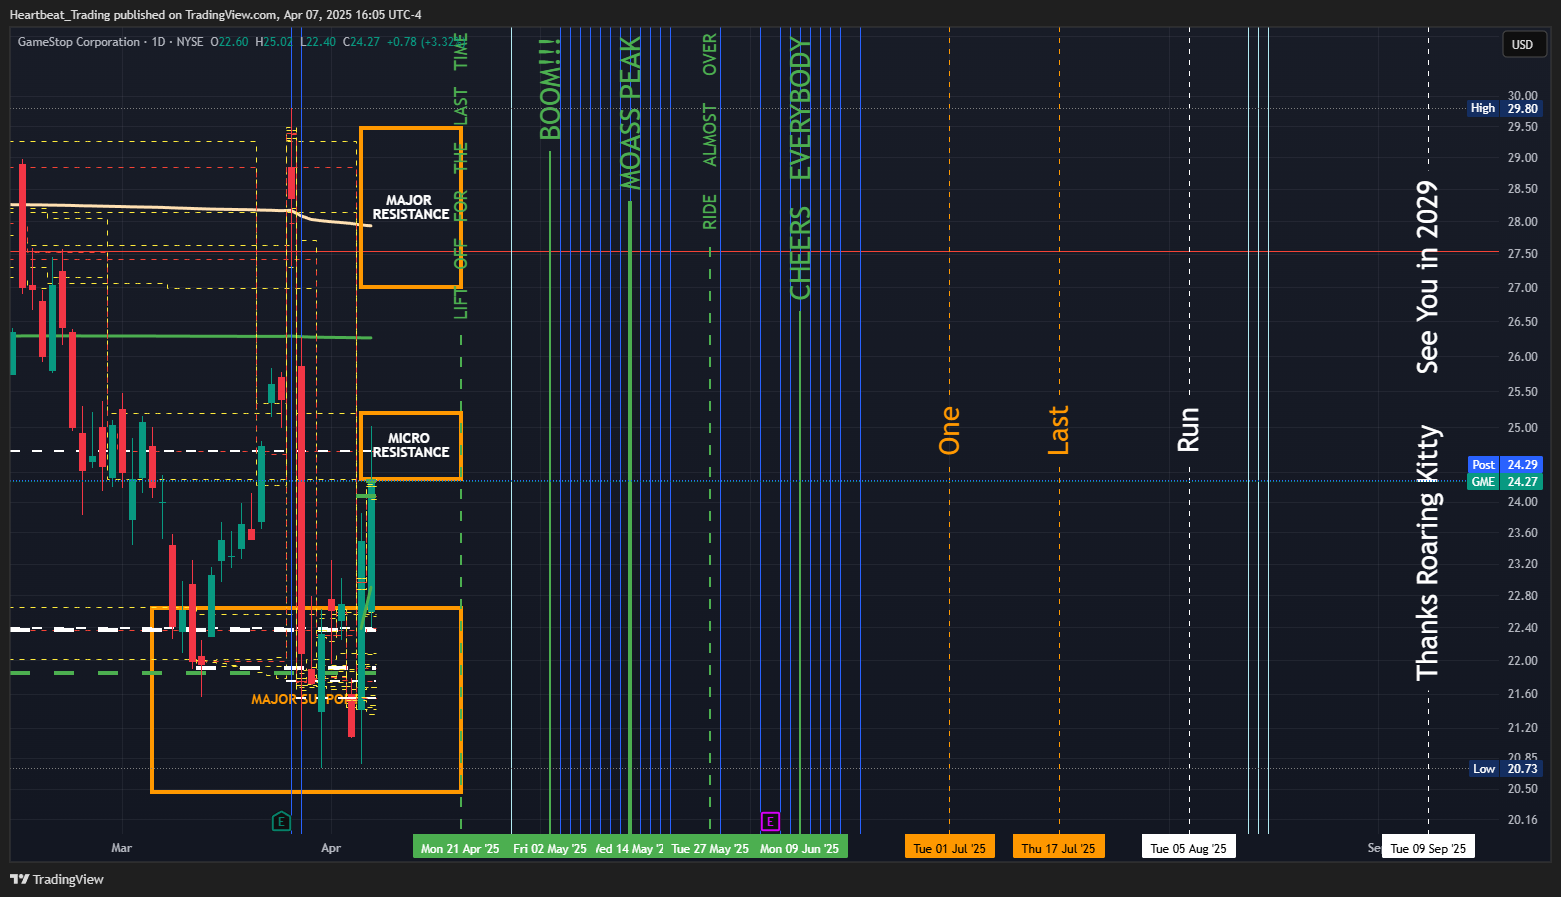This screenshot has width=1561, height=897.
Task: Select the Tue 09 Sep '25 date marker
Action: pyautogui.click(x=1428, y=848)
